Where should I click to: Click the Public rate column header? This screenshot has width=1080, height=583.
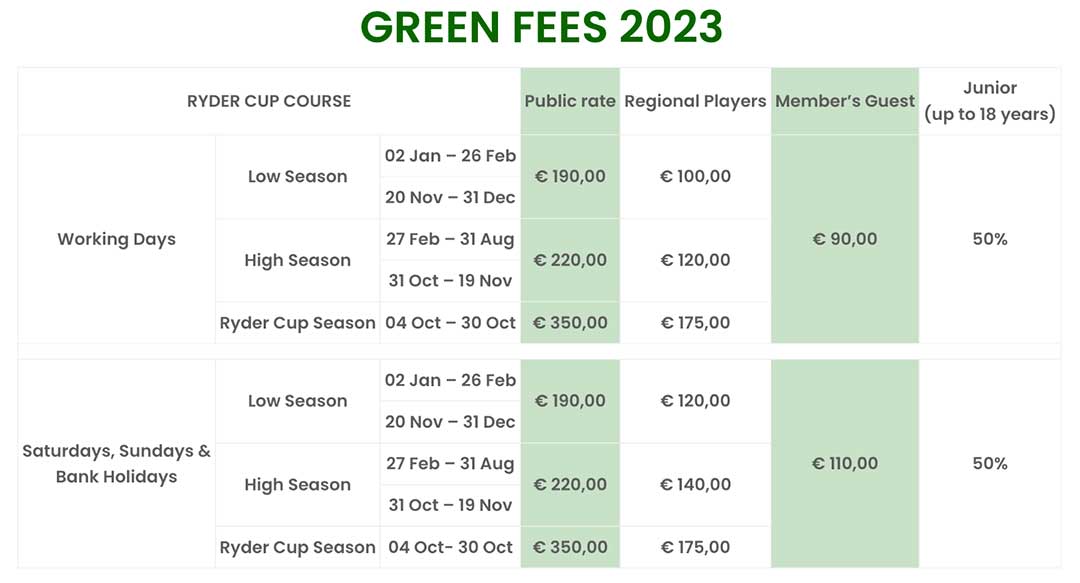pyautogui.click(x=570, y=101)
